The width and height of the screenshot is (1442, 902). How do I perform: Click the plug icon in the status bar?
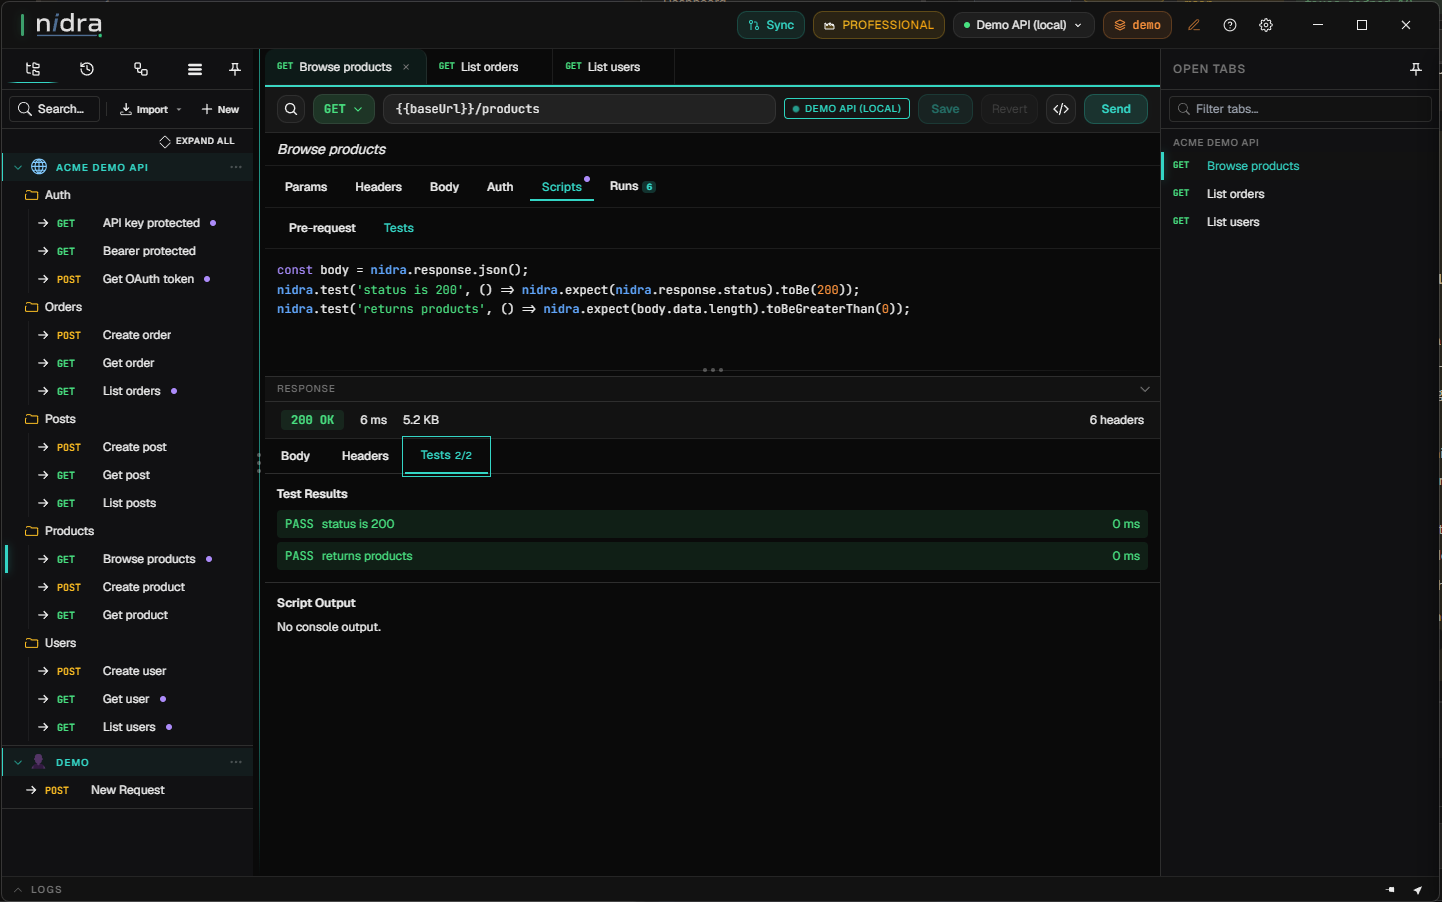(1391, 889)
